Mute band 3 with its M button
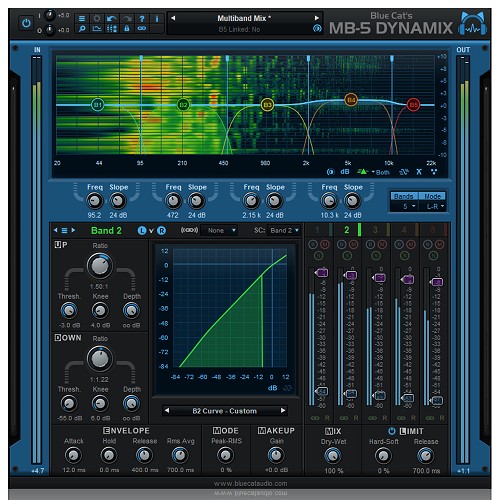Viewport: 500px width, 500px height. [x=382, y=245]
